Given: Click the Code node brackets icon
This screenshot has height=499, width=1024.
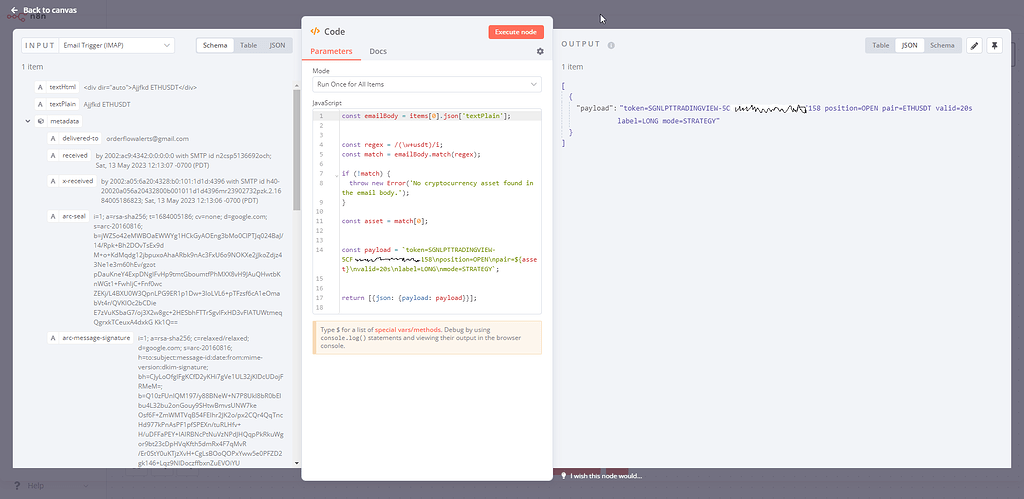Looking at the screenshot, I should click(x=316, y=32).
